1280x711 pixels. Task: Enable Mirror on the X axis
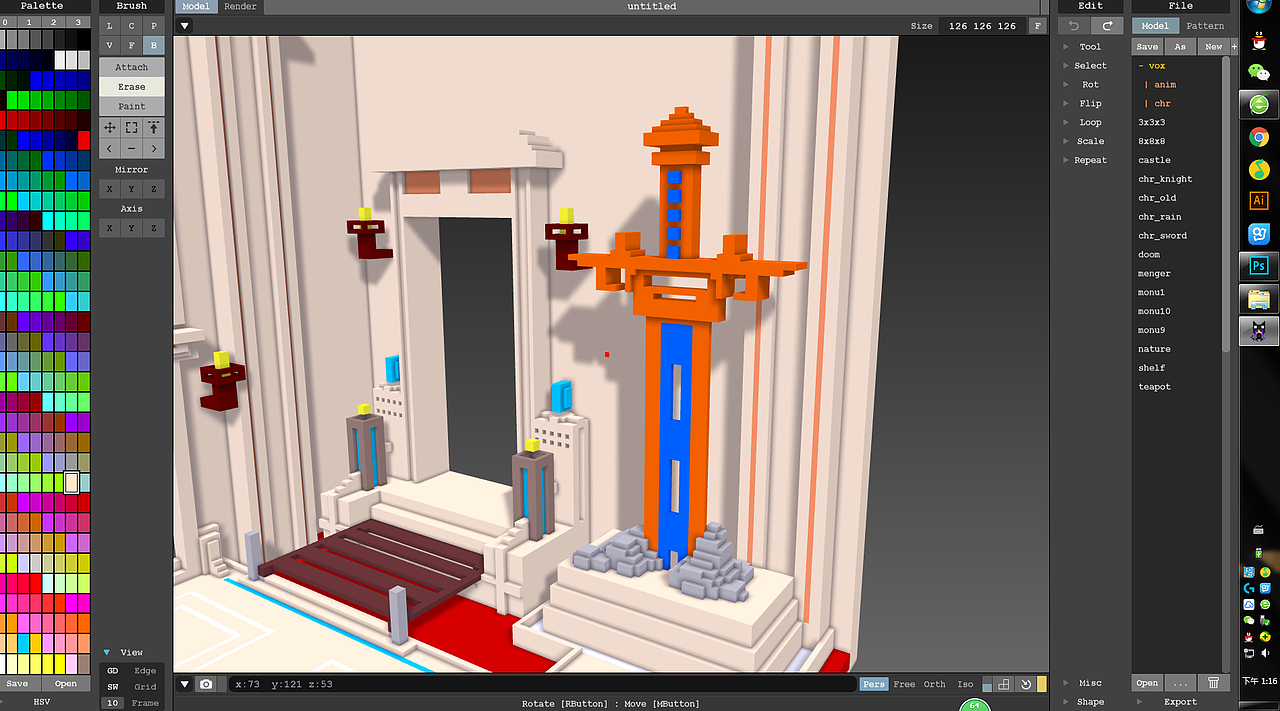[x=109, y=188]
